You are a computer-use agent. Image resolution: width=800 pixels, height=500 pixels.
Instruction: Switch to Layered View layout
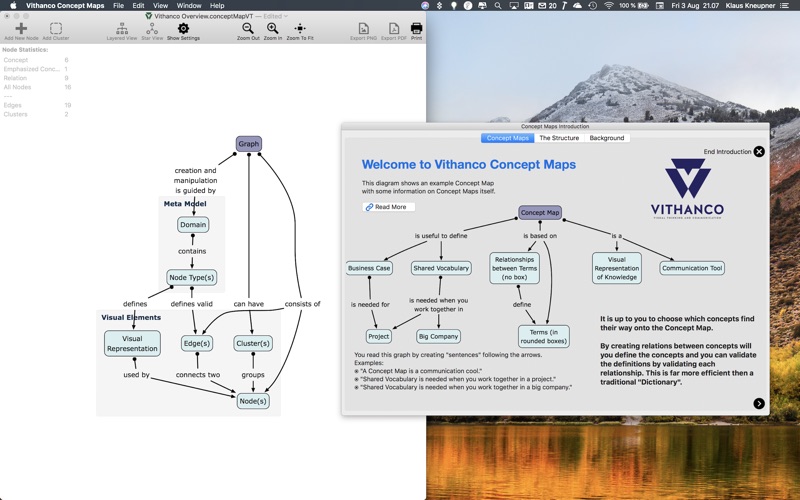click(x=122, y=29)
